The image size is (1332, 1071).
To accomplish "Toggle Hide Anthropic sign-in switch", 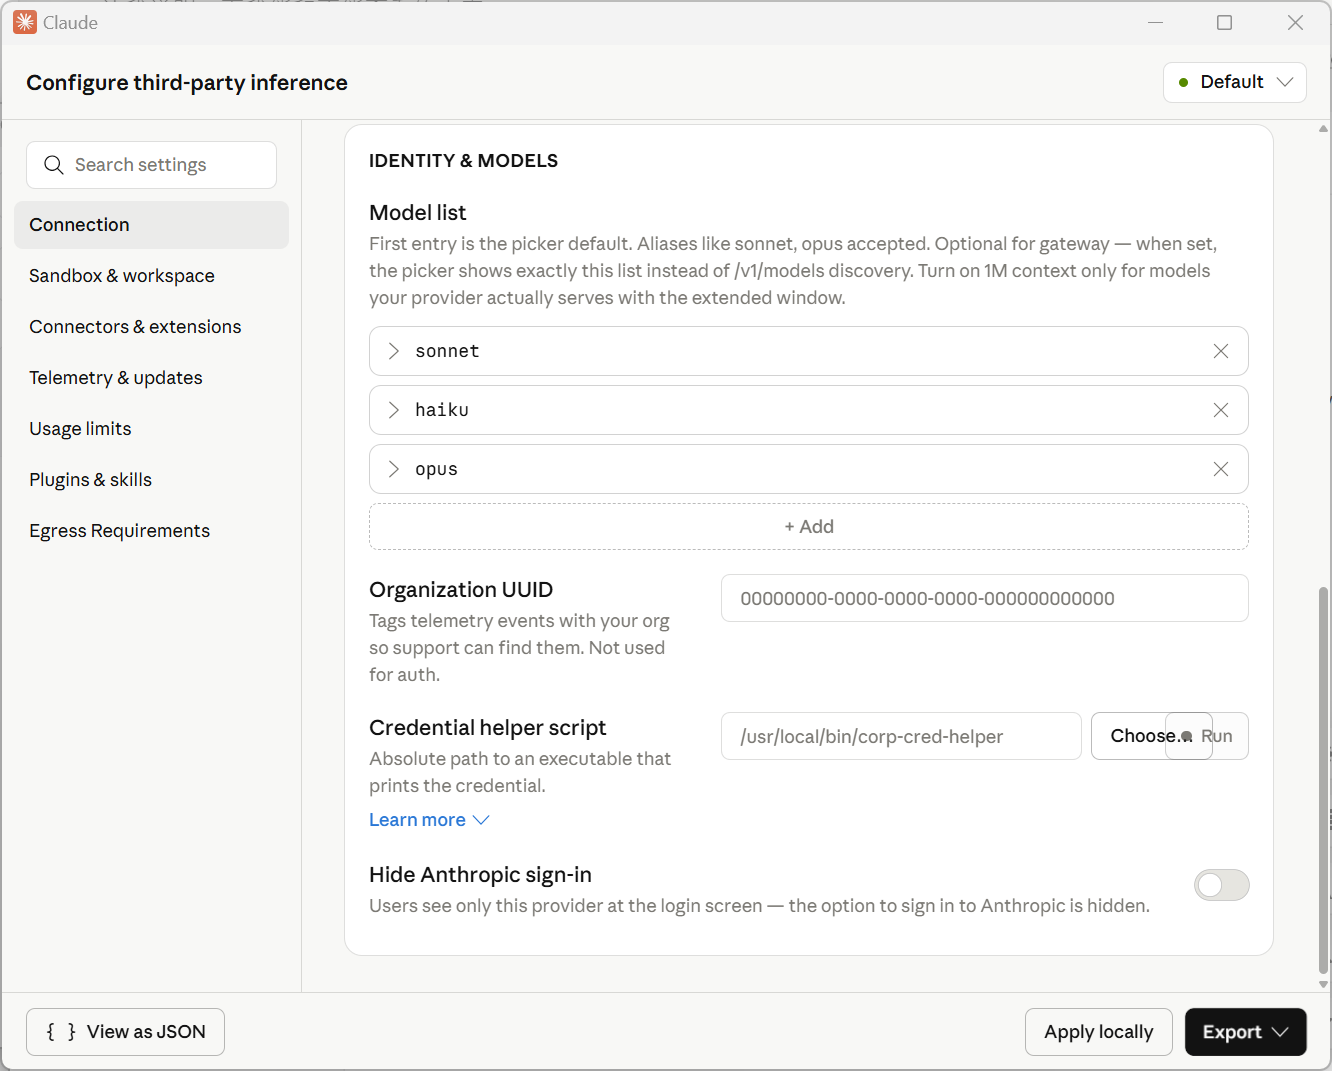I will (1222, 885).
